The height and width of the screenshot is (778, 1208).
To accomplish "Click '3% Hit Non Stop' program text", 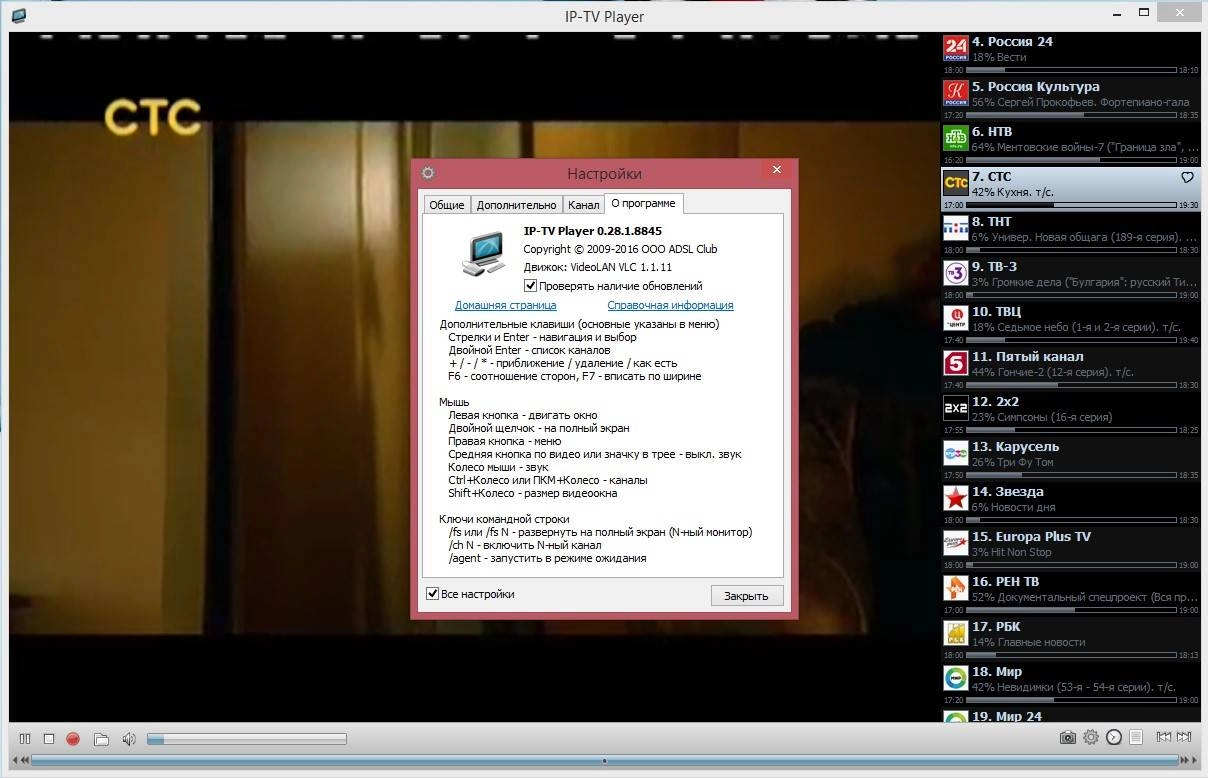I will (x=1012, y=552).
